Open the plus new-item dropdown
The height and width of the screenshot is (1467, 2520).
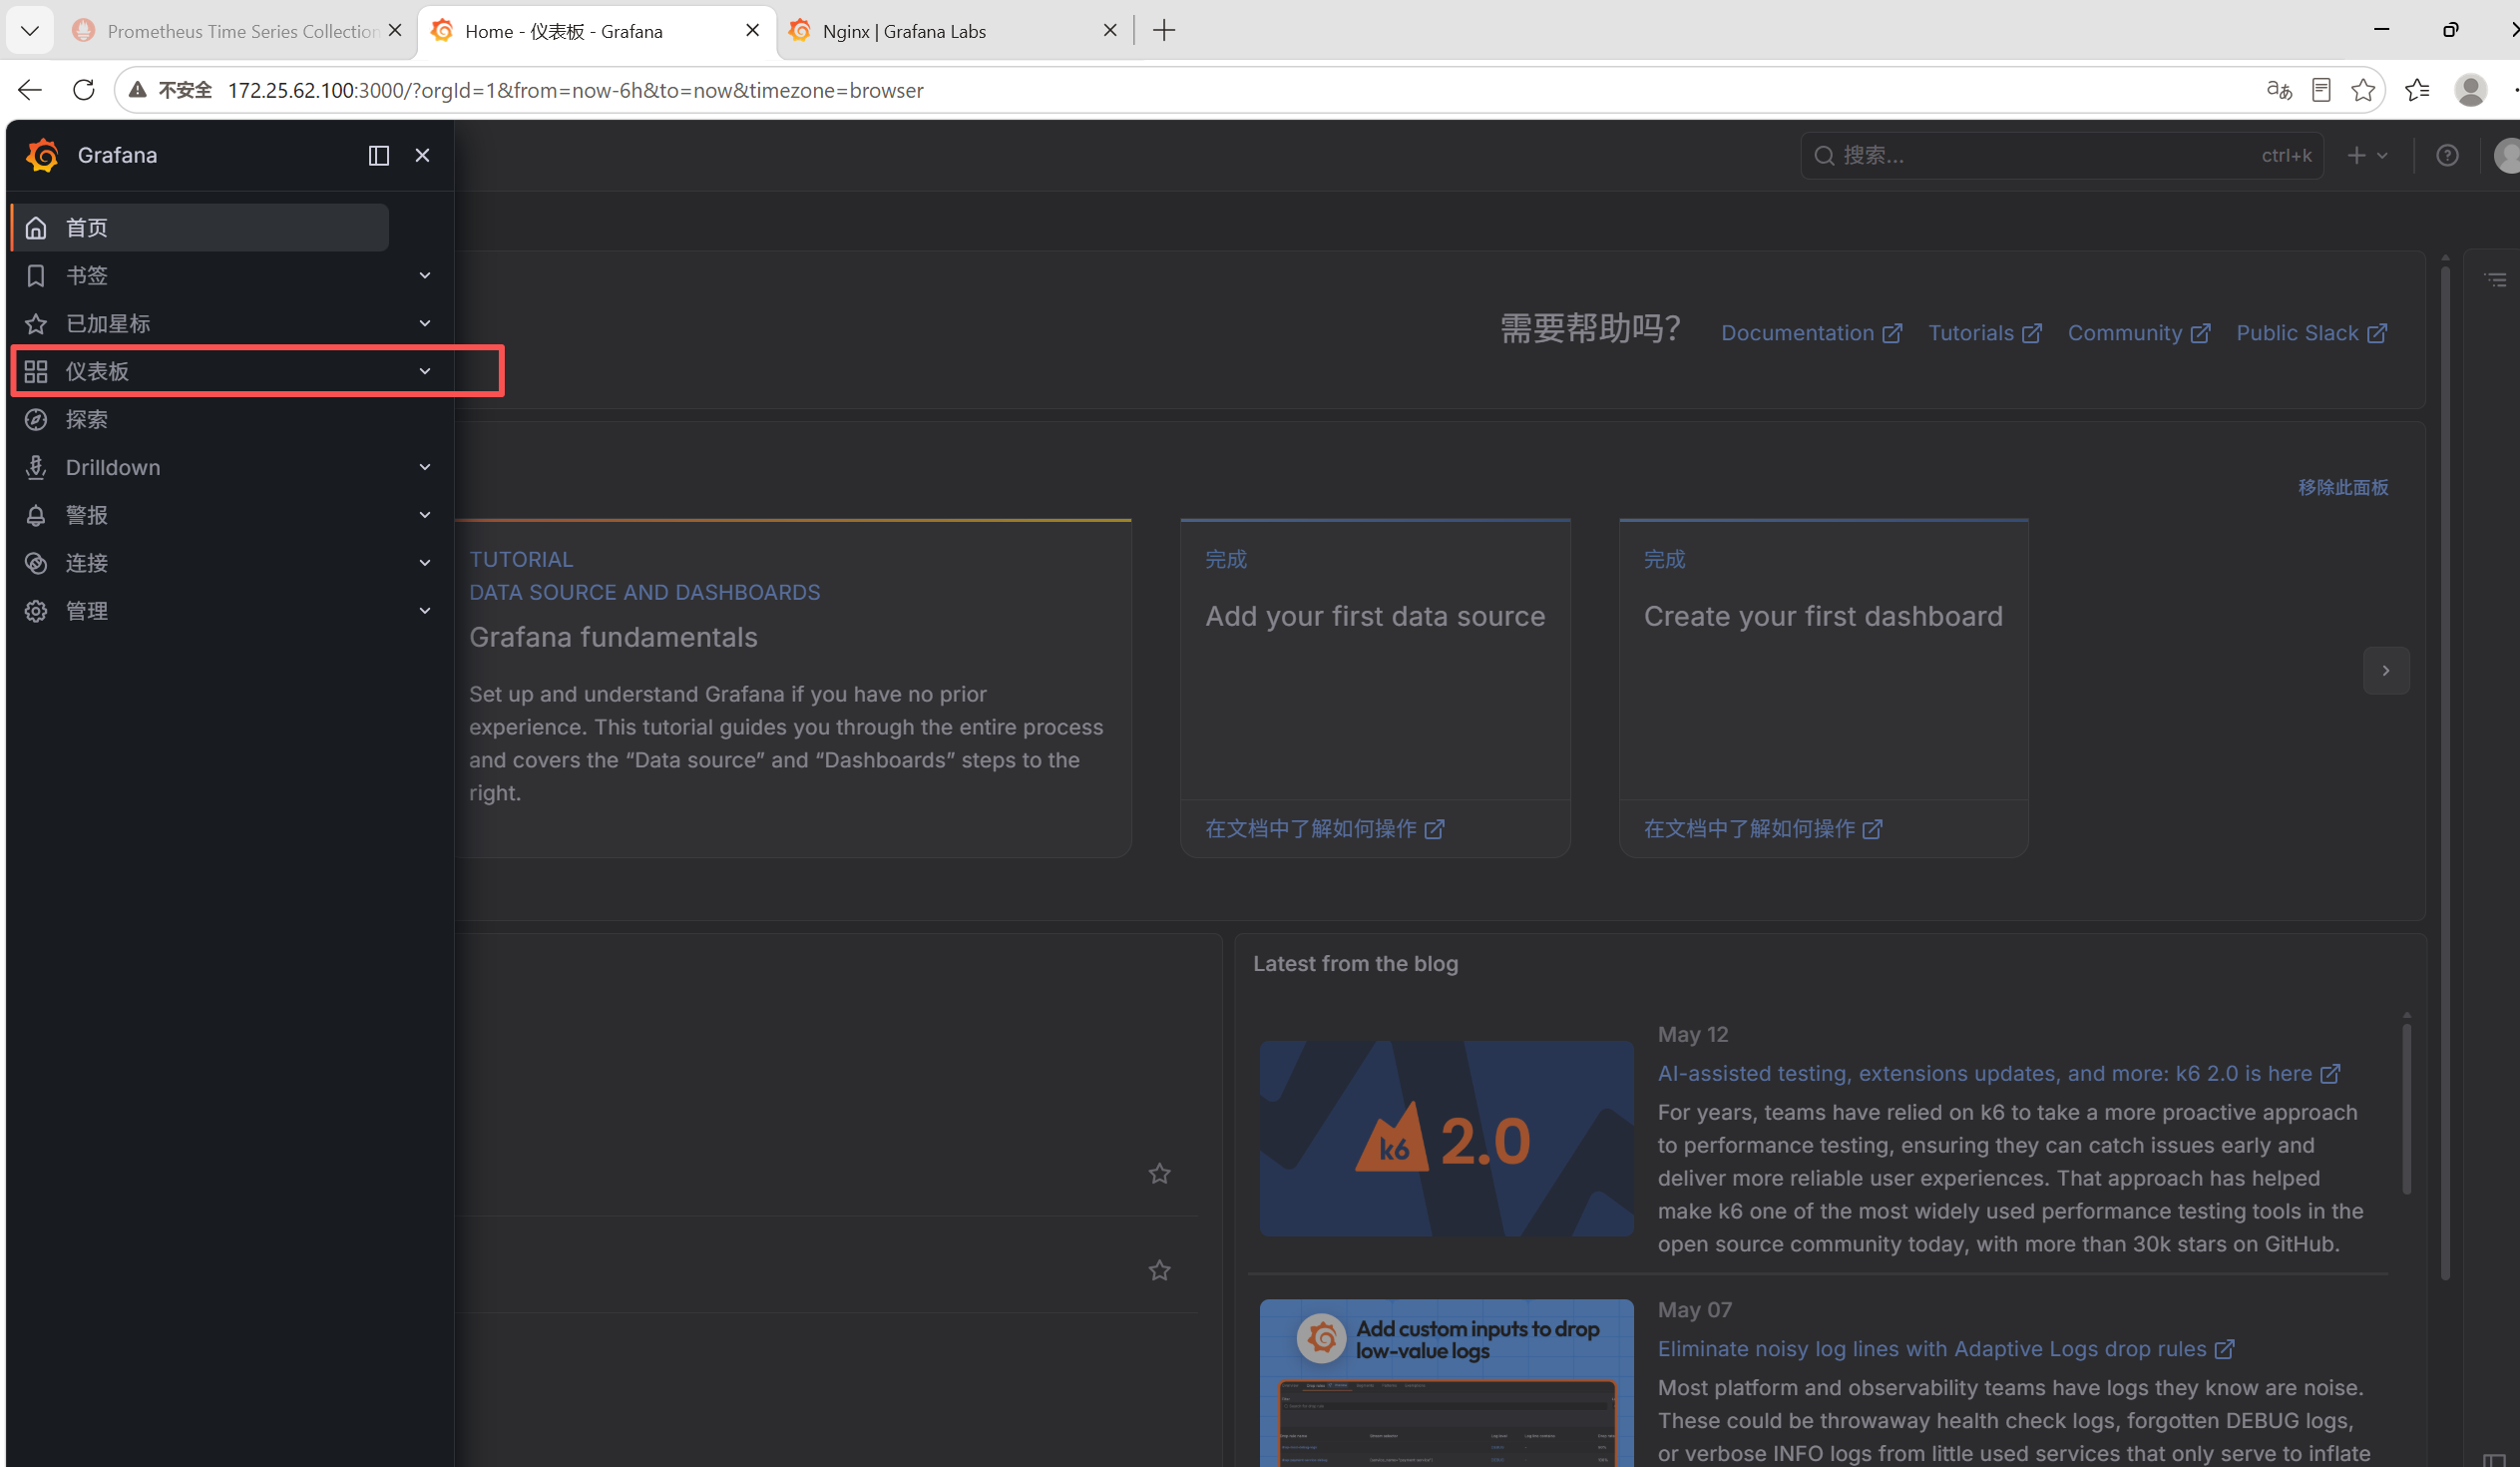[x=2368, y=155]
